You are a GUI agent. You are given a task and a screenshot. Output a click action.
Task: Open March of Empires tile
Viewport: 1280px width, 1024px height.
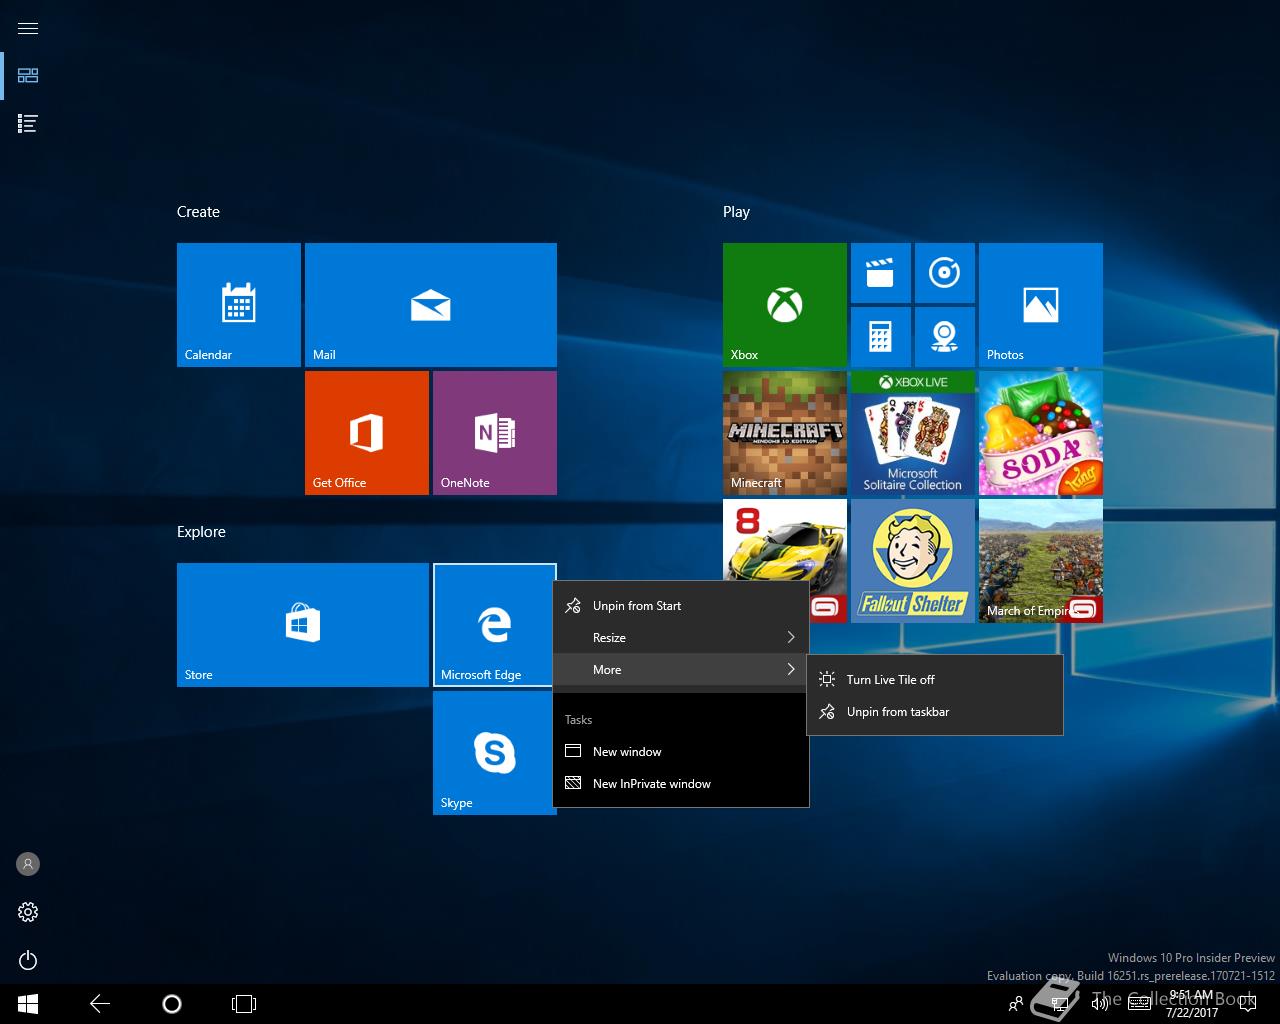pyautogui.click(x=1041, y=561)
